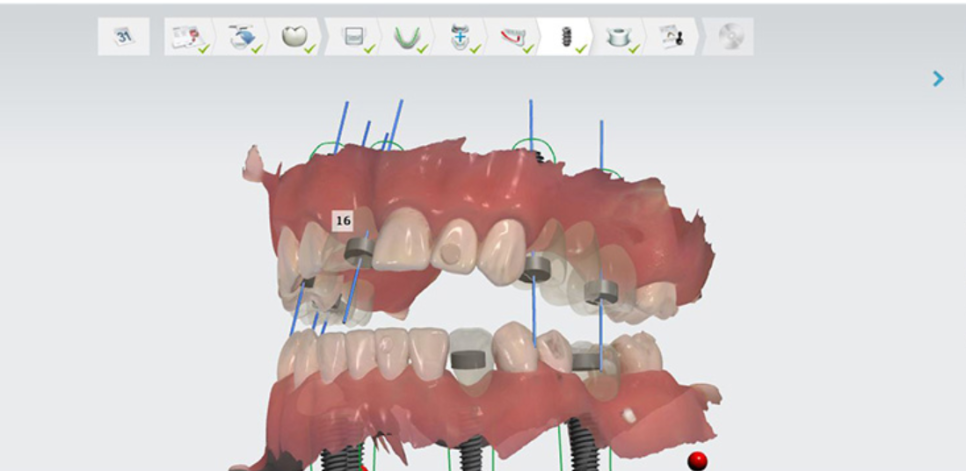Click the greyed-out disc export step
The height and width of the screenshot is (471, 966).
click(x=729, y=37)
